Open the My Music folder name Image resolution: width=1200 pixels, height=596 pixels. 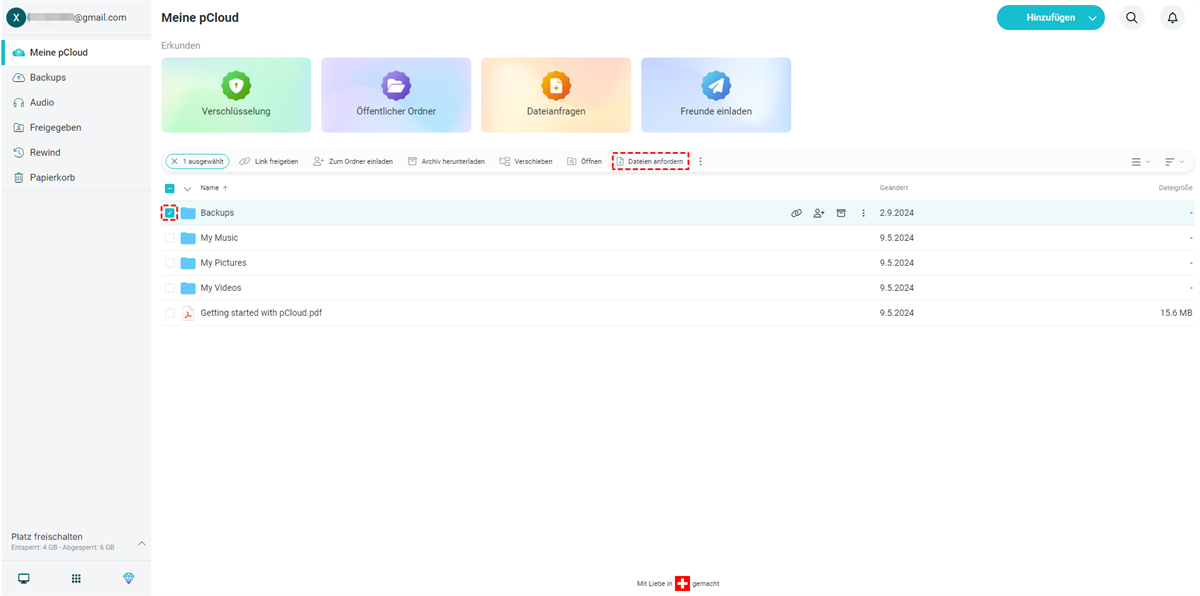click(219, 238)
